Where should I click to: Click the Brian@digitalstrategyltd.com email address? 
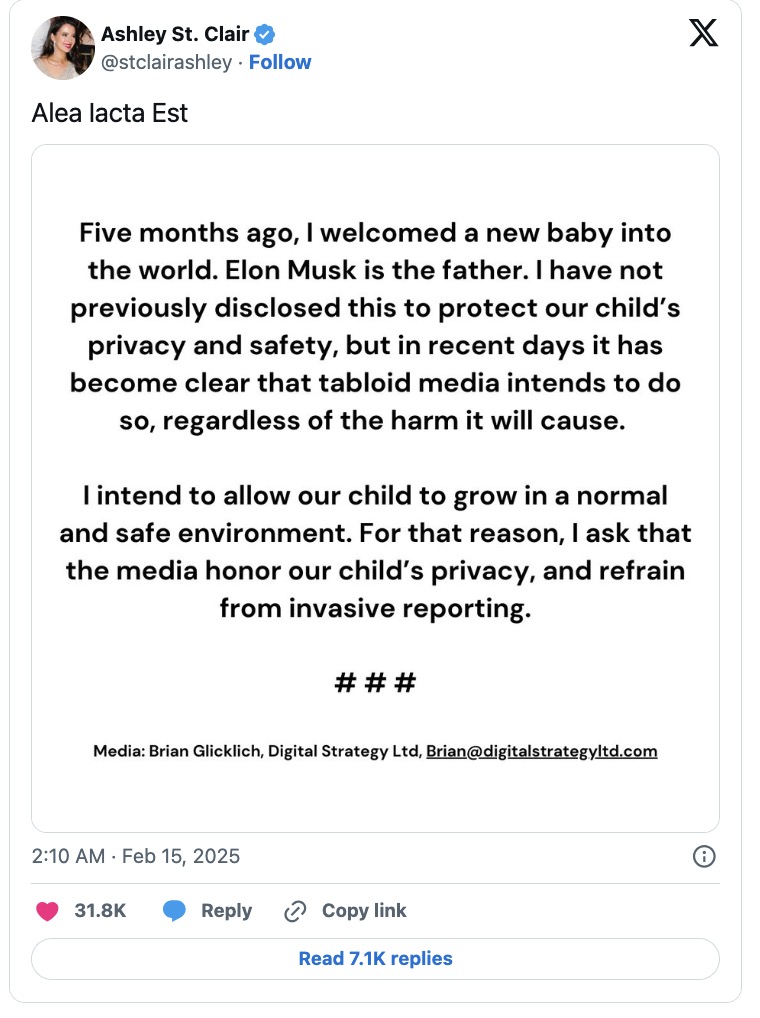click(541, 751)
